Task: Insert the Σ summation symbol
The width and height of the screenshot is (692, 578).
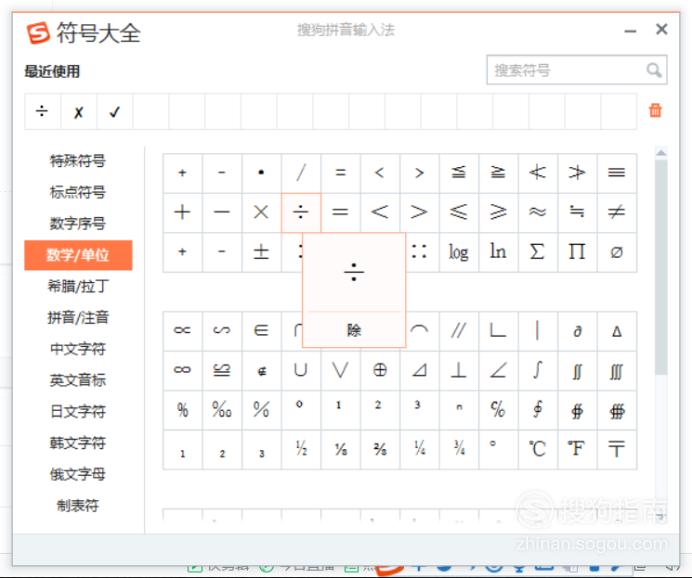Action: [538, 252]
